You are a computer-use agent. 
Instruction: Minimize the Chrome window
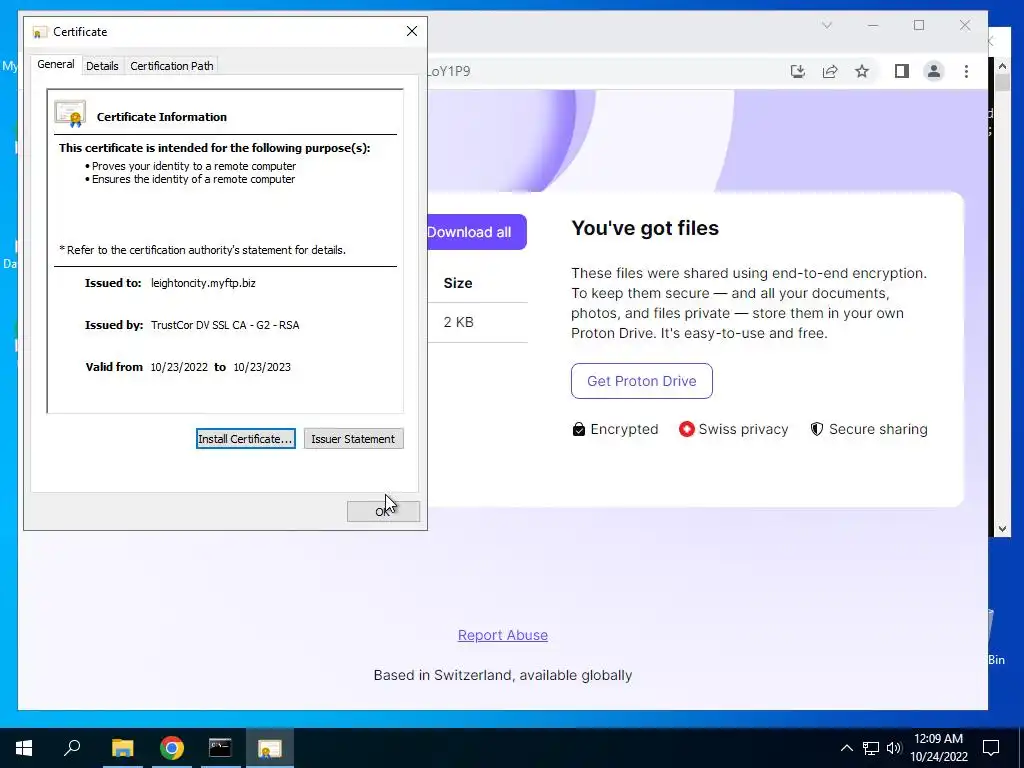tap(873, 25)
